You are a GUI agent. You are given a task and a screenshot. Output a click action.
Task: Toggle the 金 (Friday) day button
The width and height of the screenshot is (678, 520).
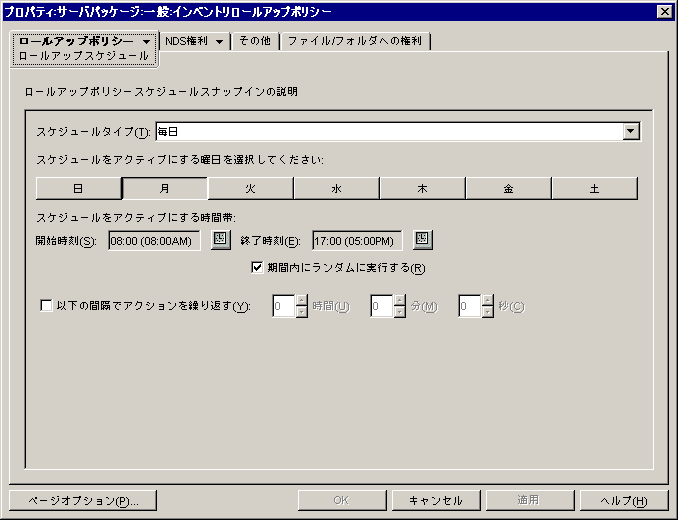coord(508,188)
